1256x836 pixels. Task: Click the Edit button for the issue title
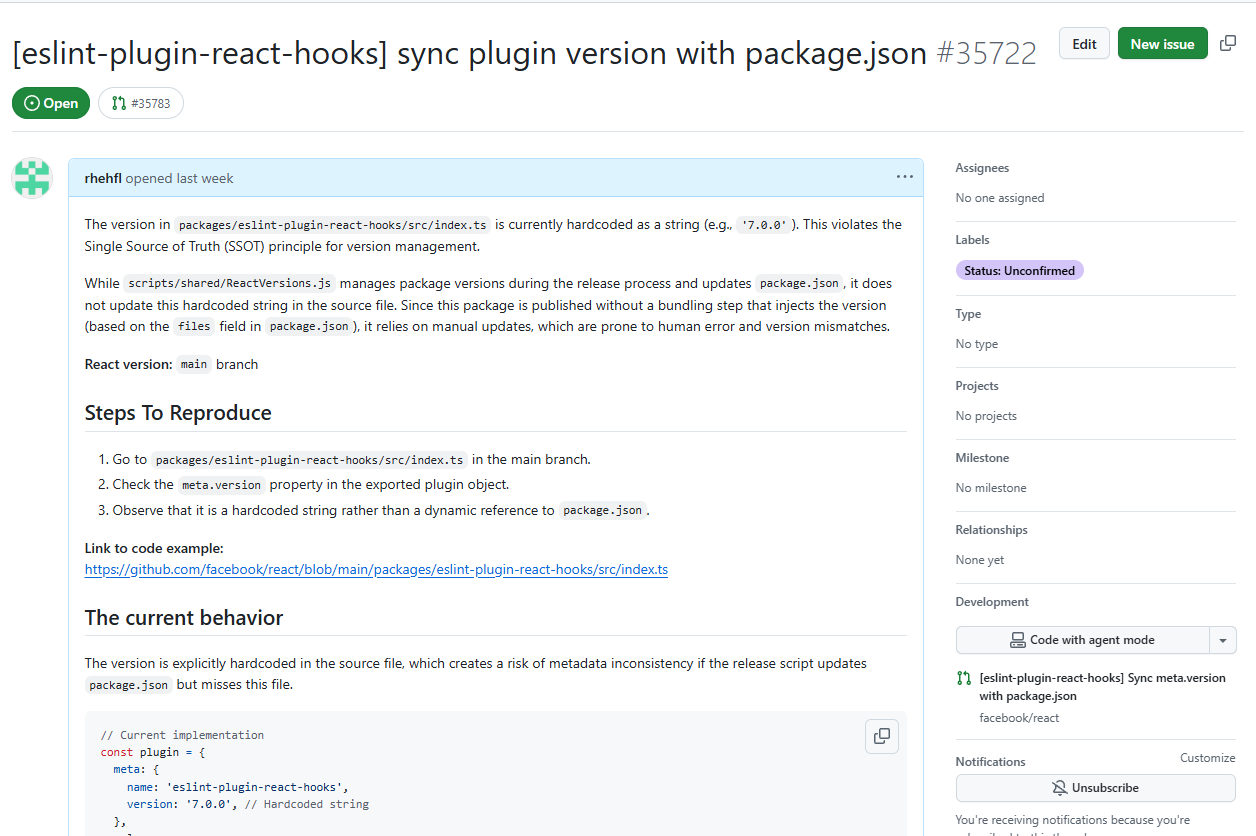[x=1084, y=44]
